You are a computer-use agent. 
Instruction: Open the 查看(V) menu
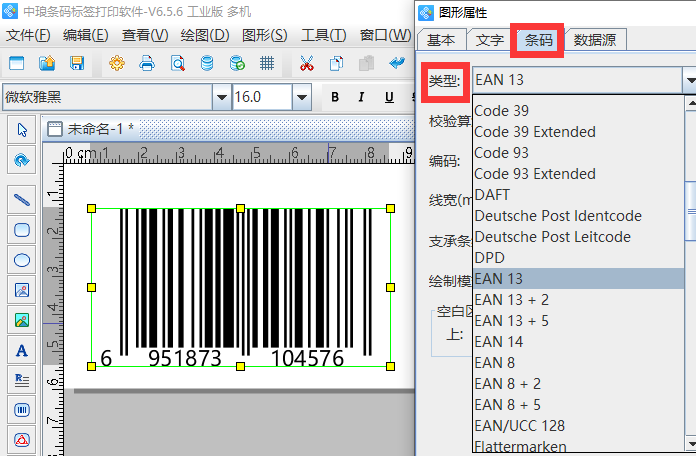(x=145, y=35)
